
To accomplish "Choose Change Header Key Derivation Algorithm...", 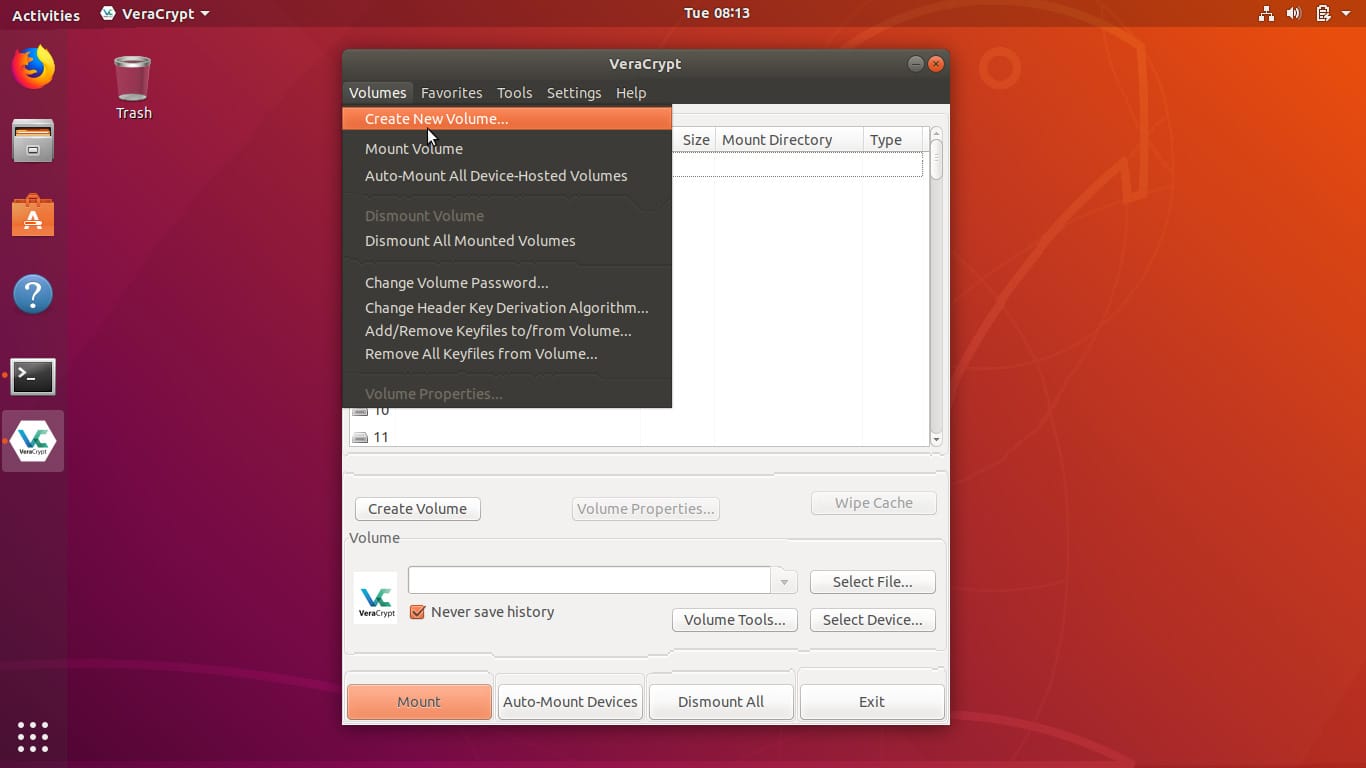I will 507,307.
